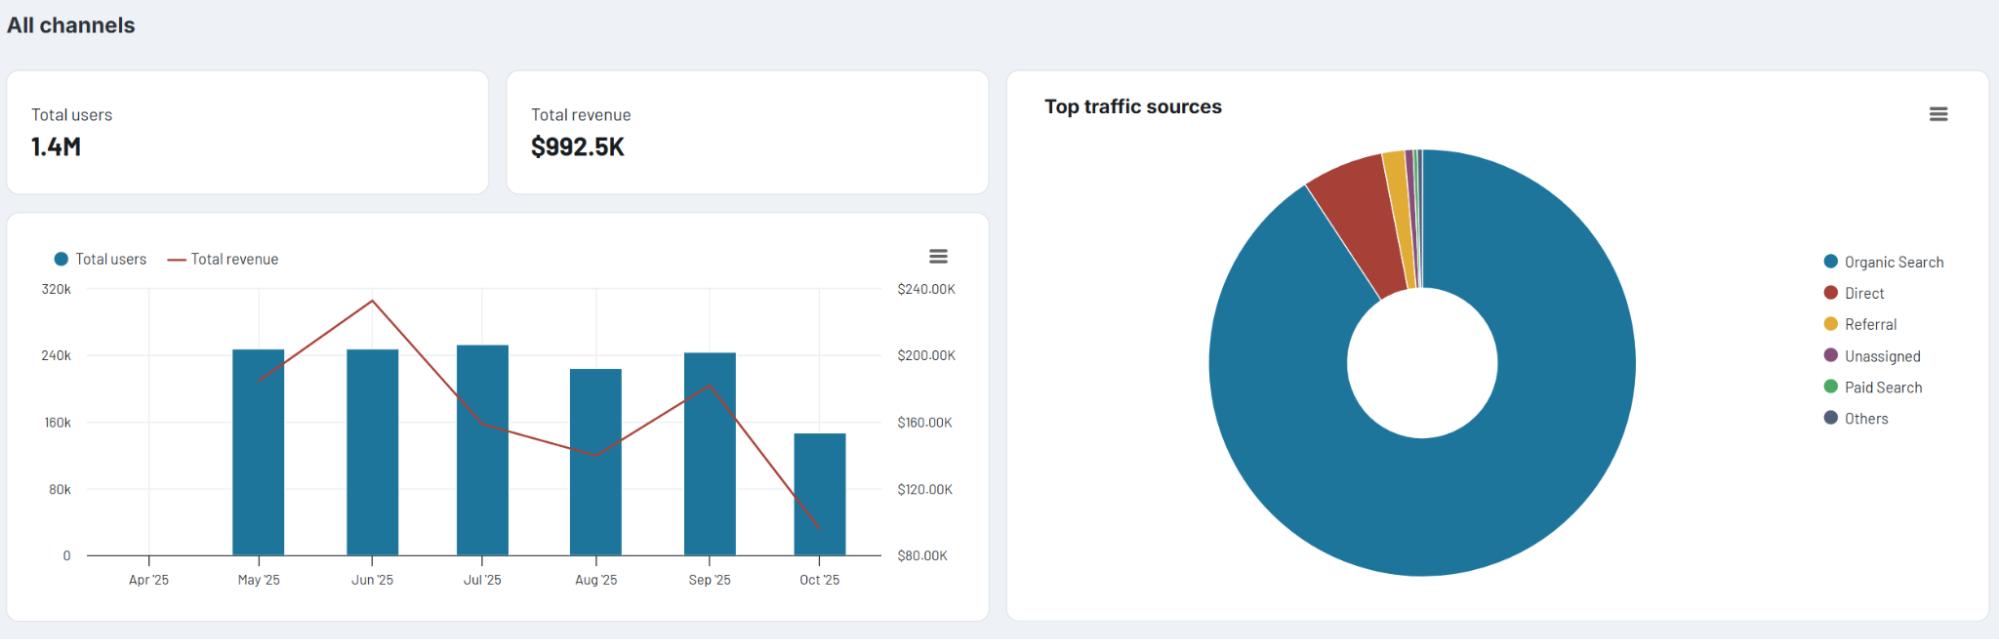
Task: Toggle Others legend entry
Action: coord(1856,418)
